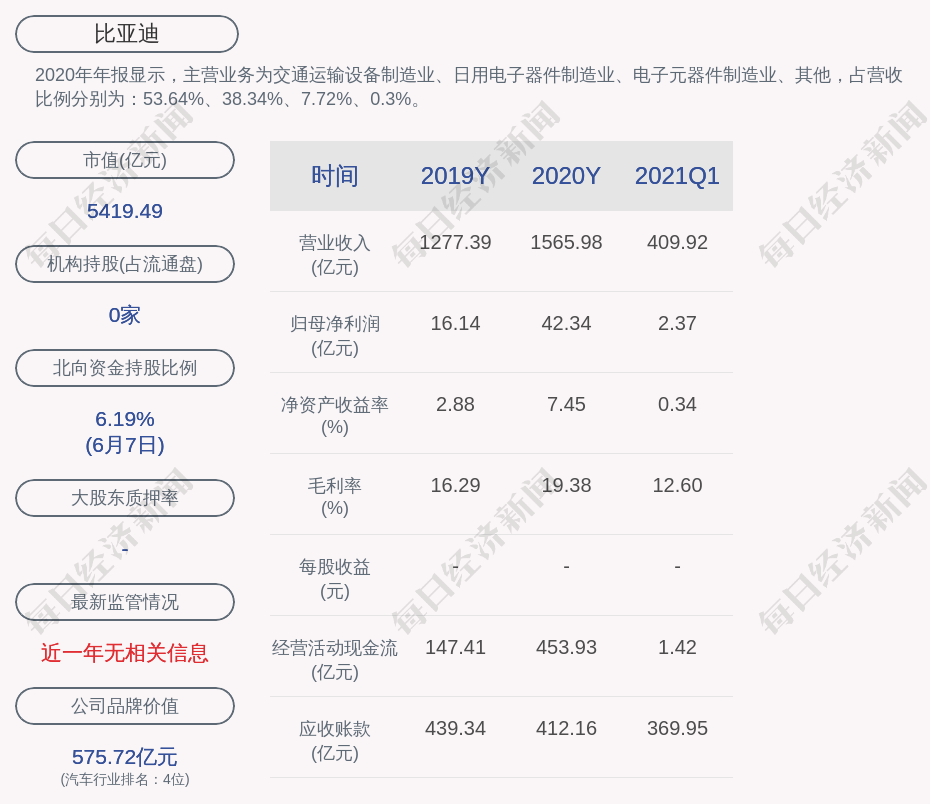
Task: Click the 归母净利润(亿元) row label
Action: (x=335, y=336)
